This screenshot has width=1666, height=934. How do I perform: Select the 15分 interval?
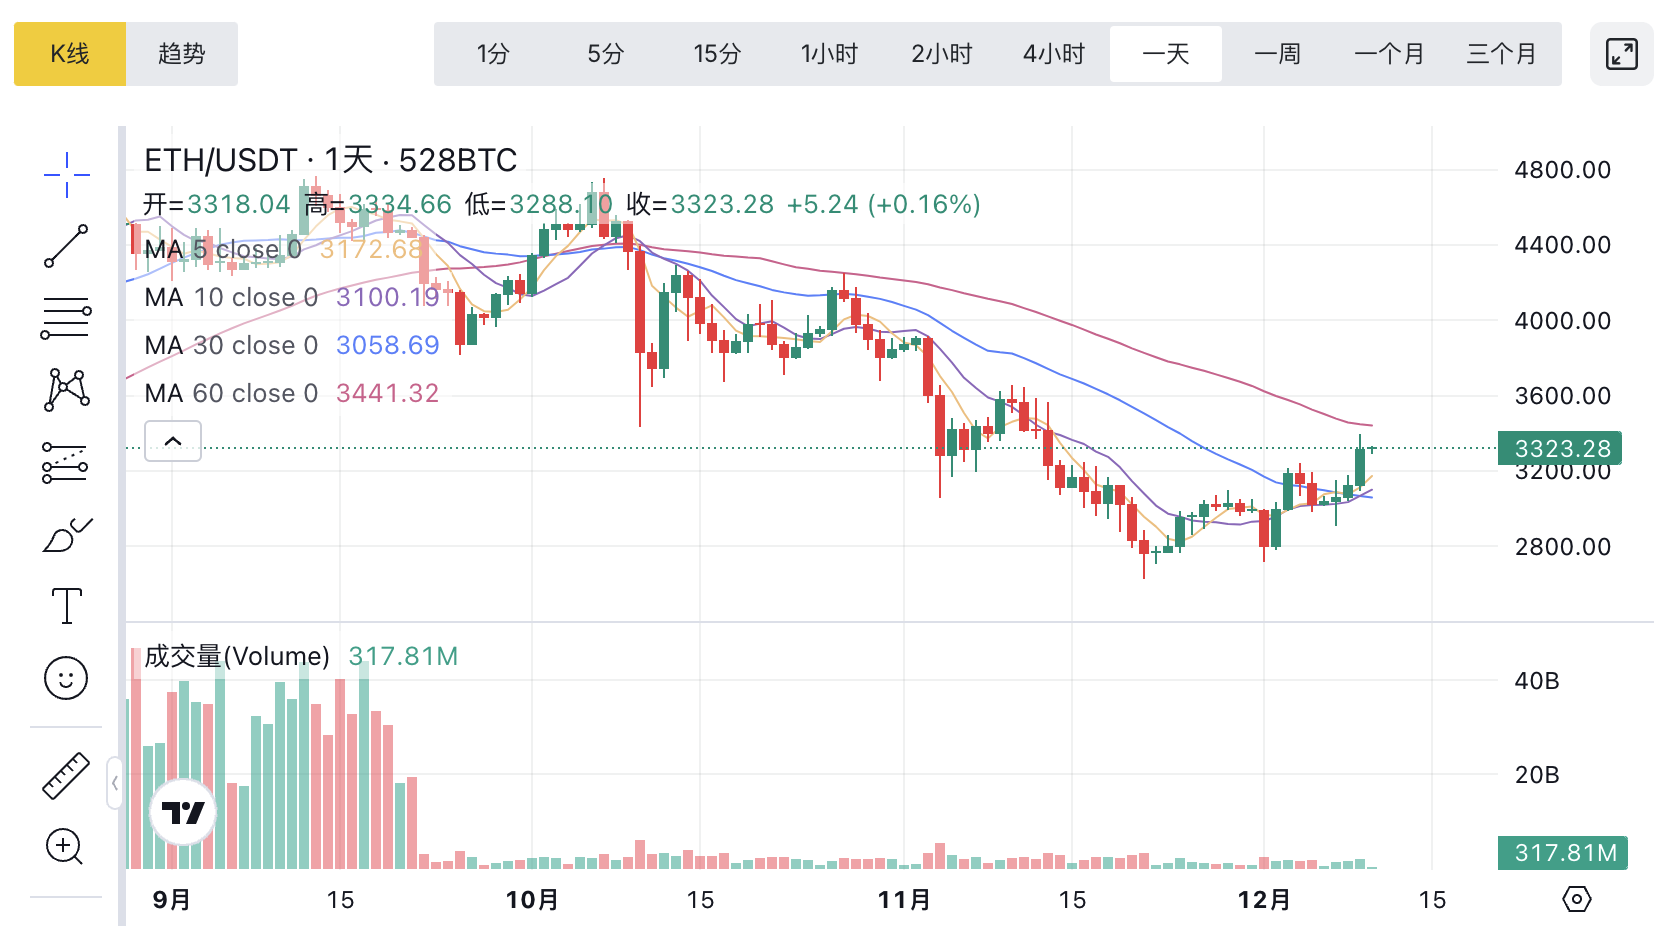tap(717, 54)
